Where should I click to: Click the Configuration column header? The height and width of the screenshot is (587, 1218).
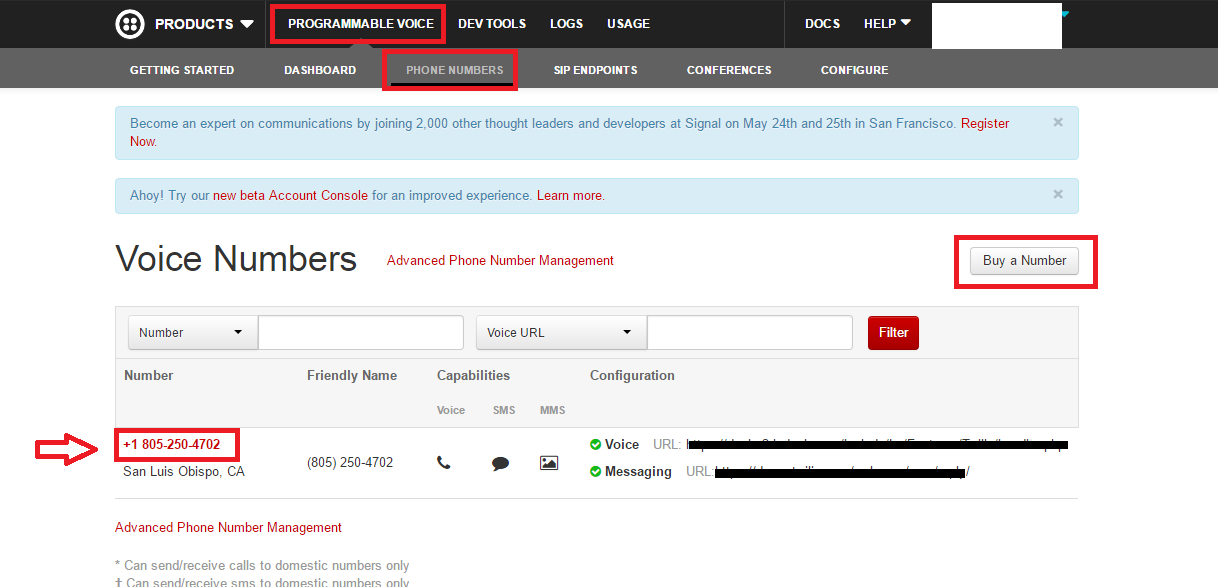(x=632, y=376)
